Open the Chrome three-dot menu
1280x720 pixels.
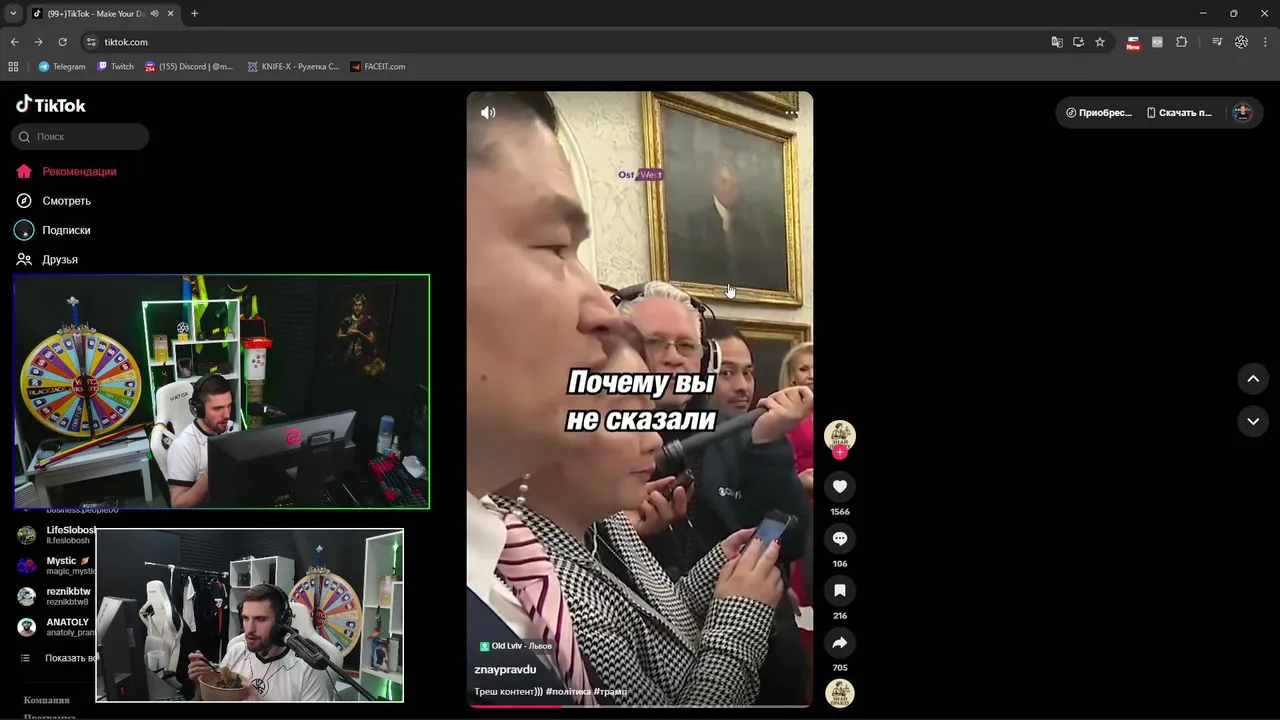point(1266,42)
